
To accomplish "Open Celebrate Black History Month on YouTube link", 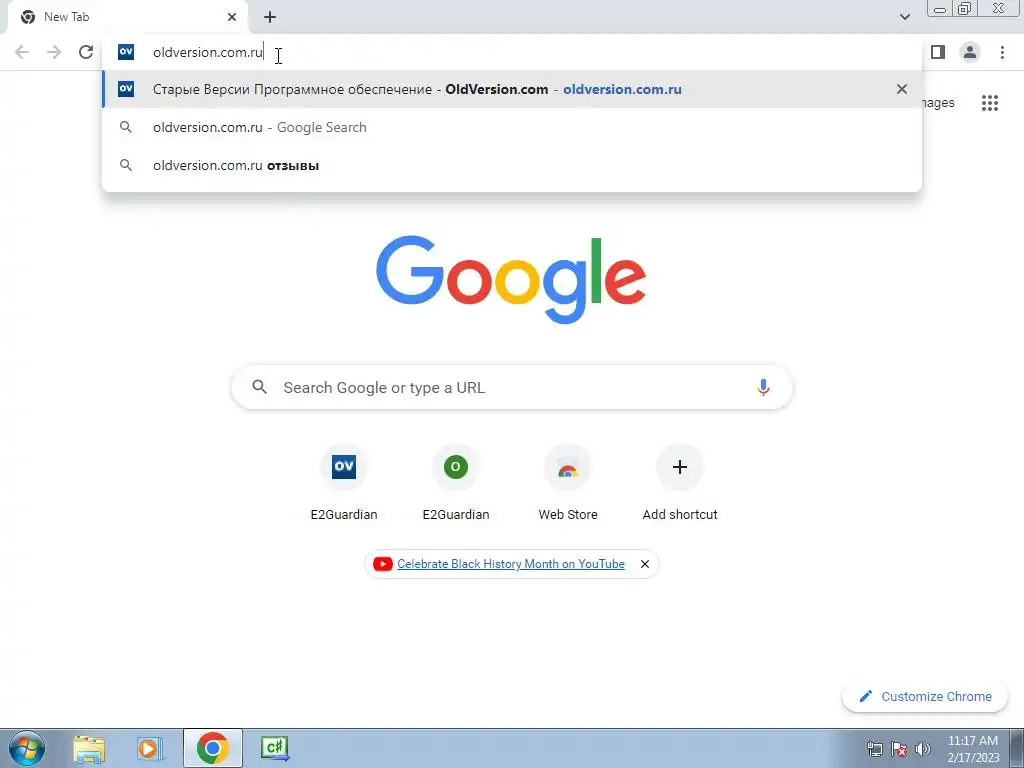I will [511, 564].
